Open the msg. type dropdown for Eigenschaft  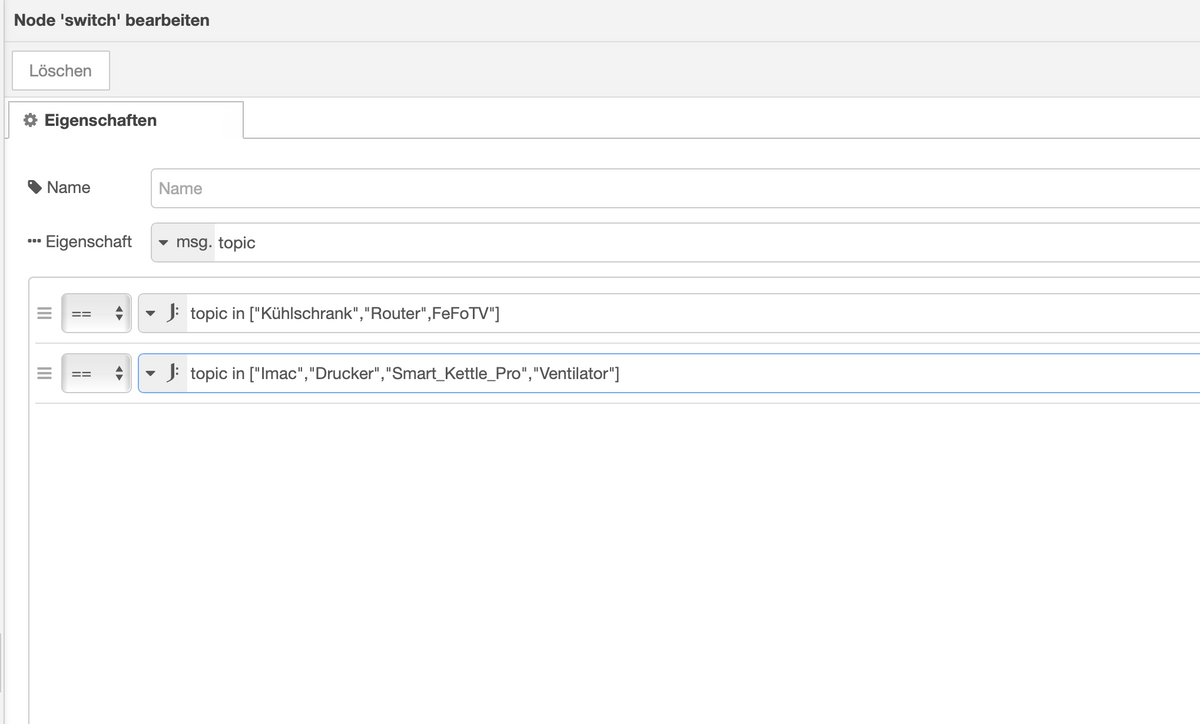tap(182, 242)
